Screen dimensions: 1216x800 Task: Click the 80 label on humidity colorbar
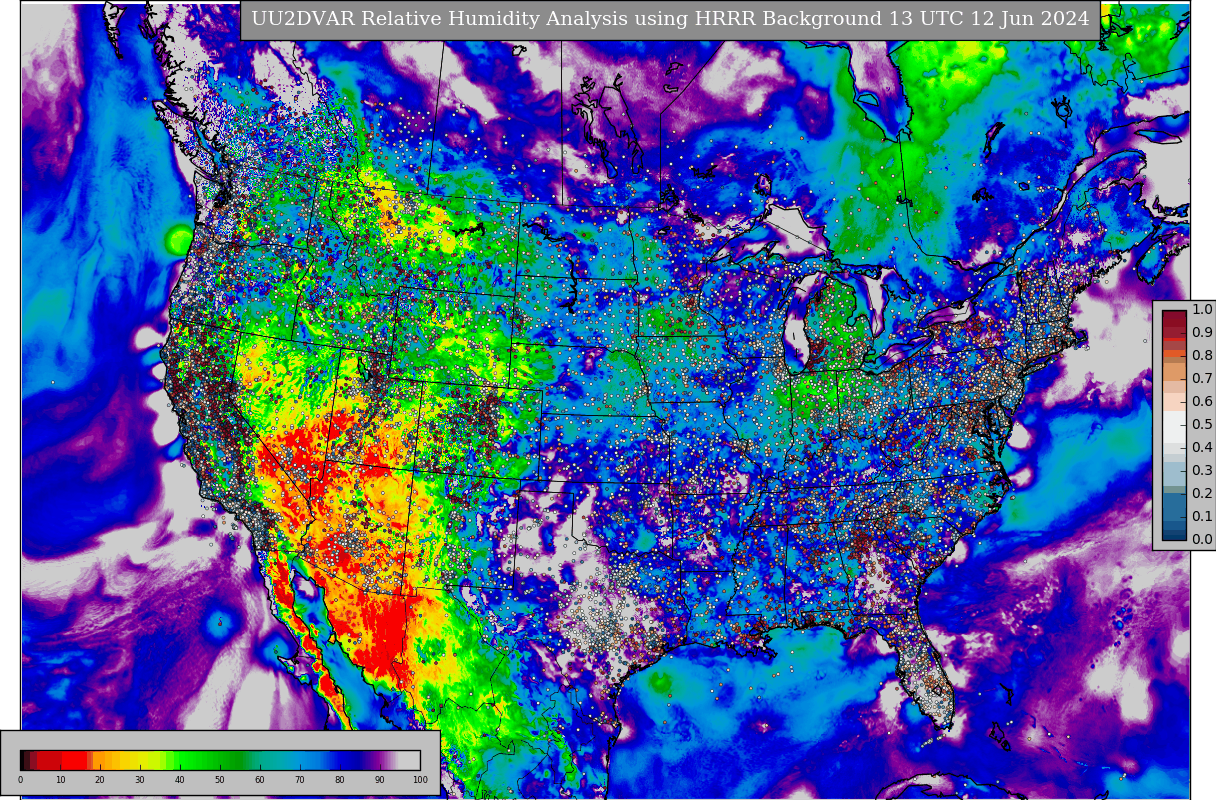tap(340, 780)
